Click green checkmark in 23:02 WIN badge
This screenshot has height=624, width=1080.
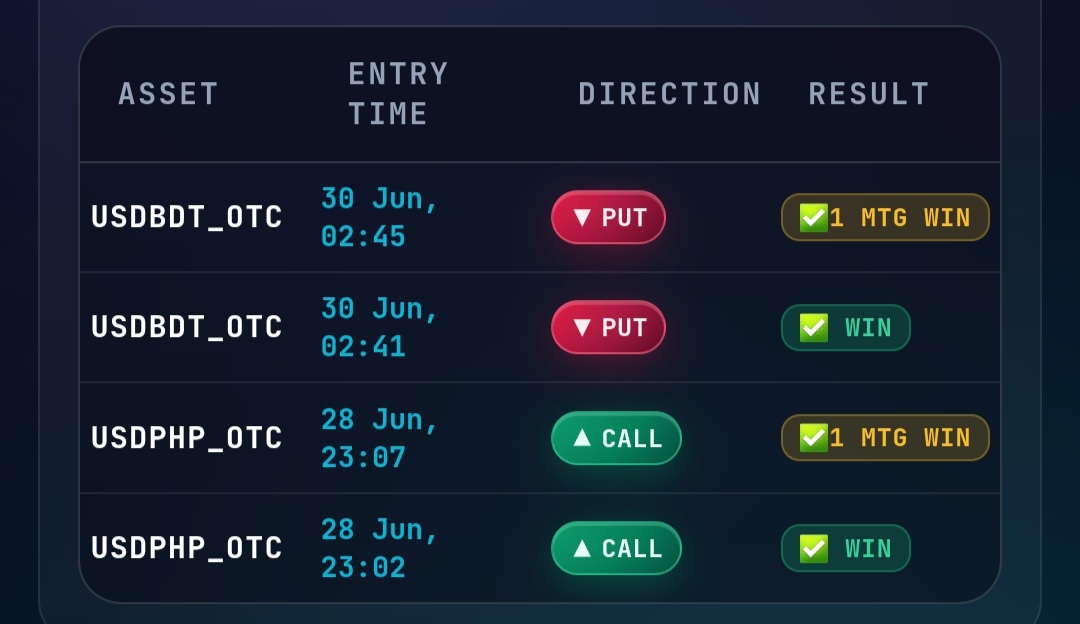tap(813, 549)
